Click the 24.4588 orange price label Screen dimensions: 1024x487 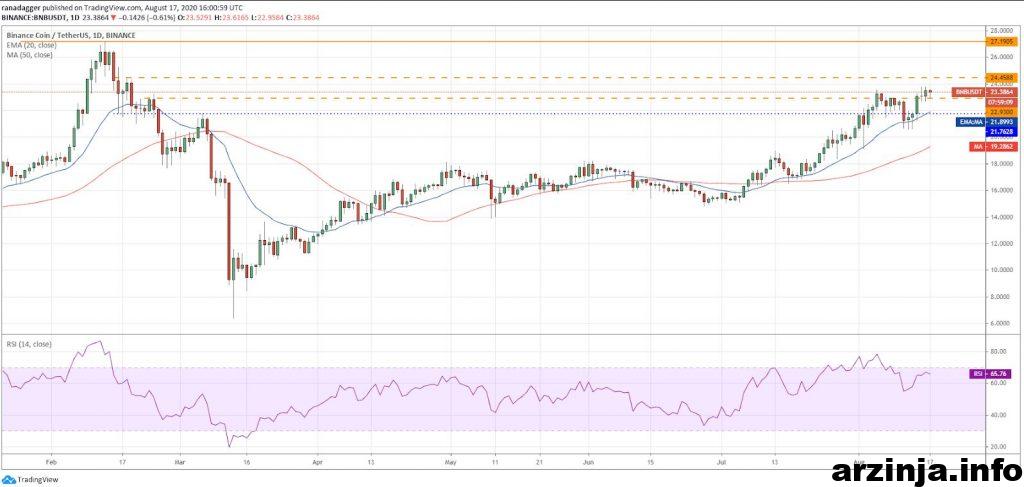[1001, 77]
